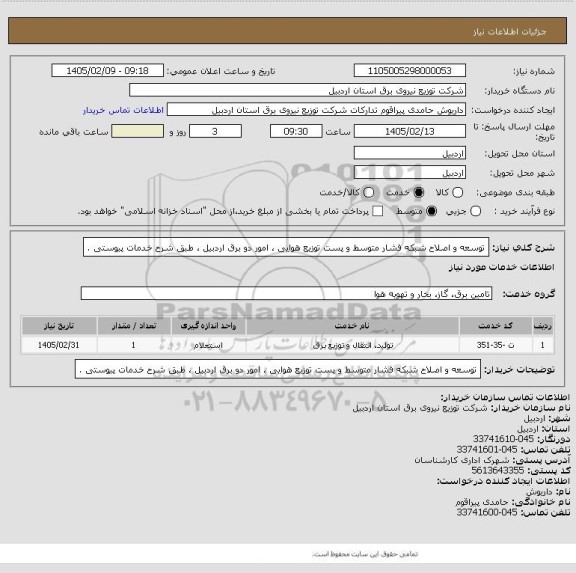Click the request creator name field
The width and height of the screenshot is (576, 573).
click(x=316, y=110)
